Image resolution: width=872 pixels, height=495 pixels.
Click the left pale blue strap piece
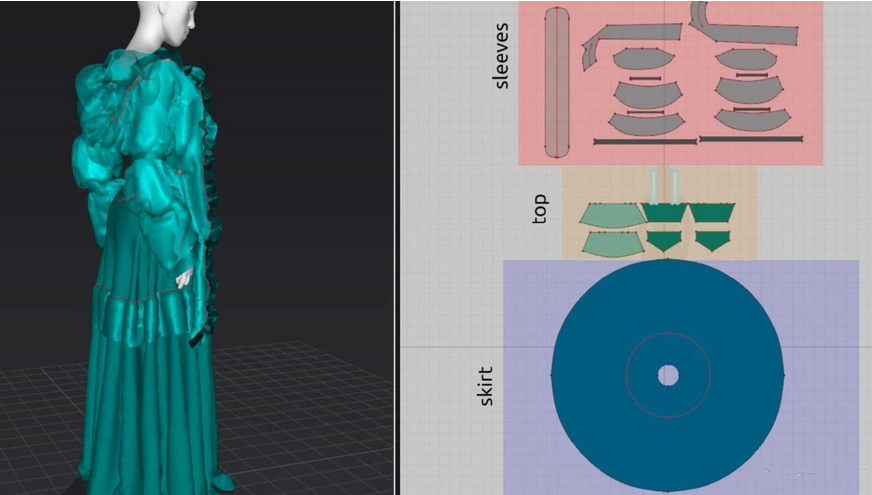pos(655,186)
